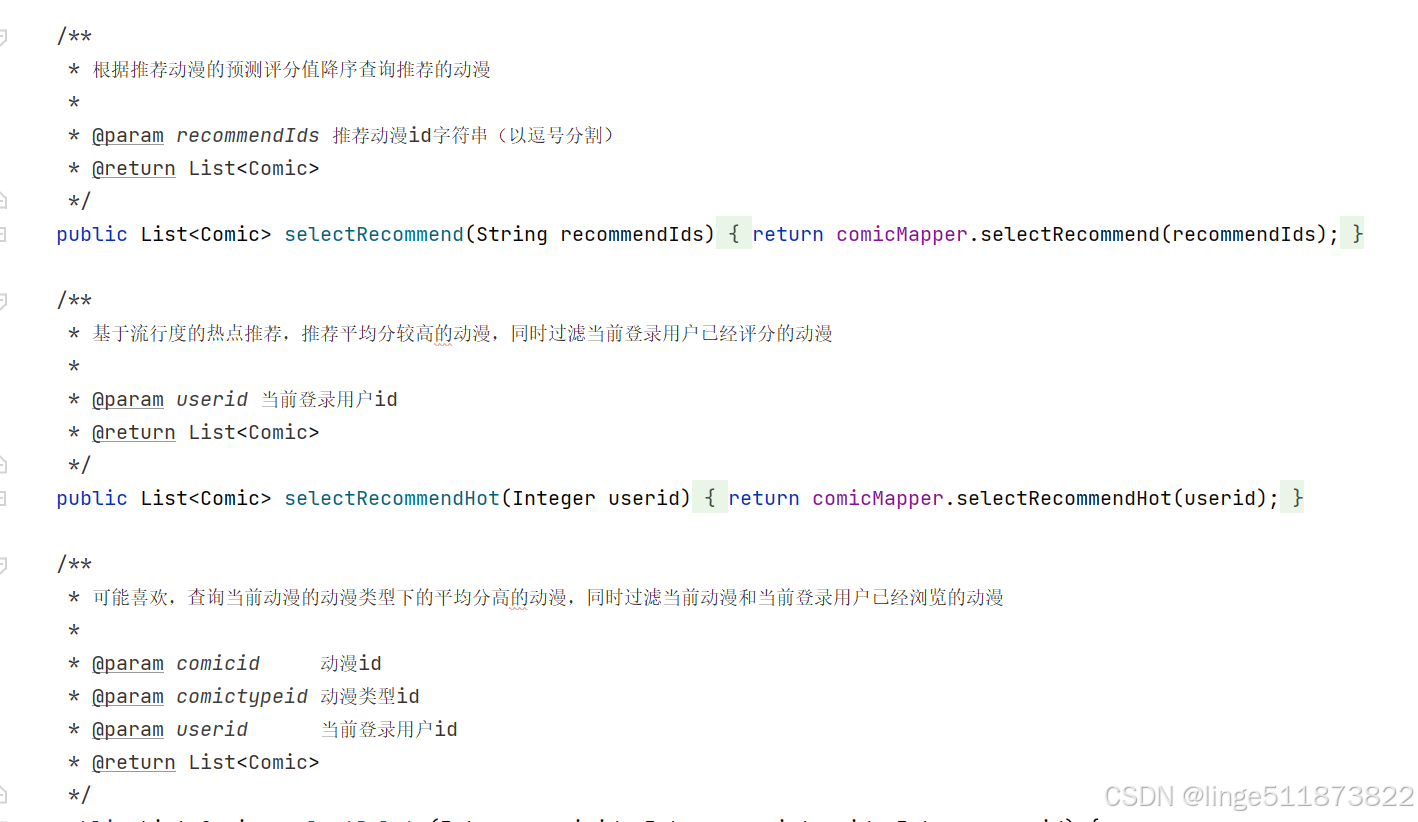The image size is (1418, 822).
Task: Toggle gutter fold marker on the selectRecommendHot method line
Action: 3,498
